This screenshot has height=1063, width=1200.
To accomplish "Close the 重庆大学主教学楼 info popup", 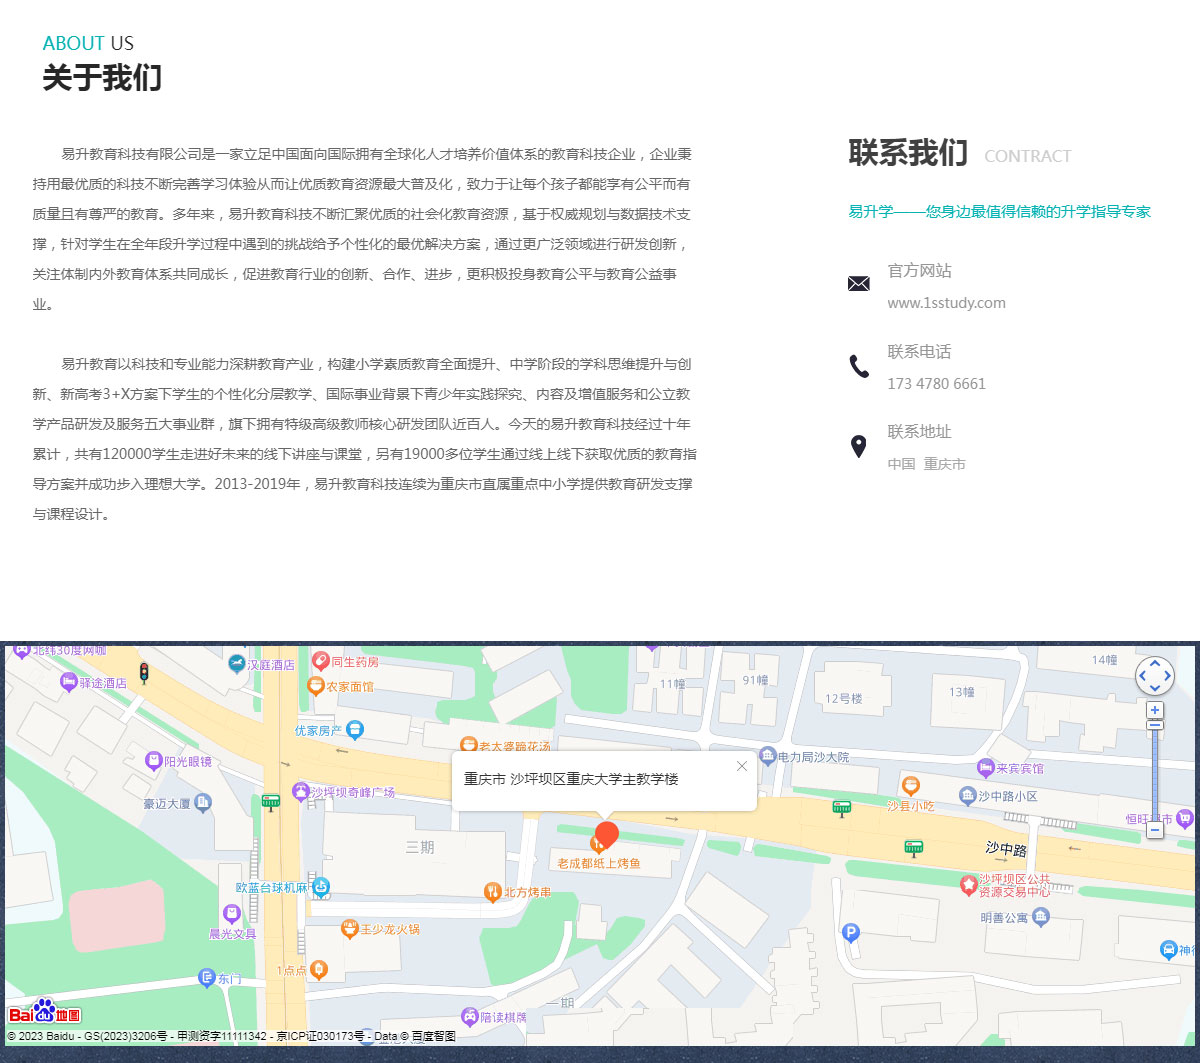I will pos(741,766).
